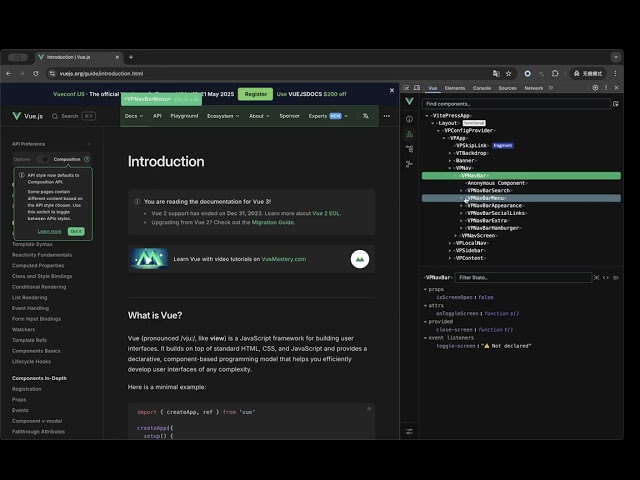640x480 pixels.
Task: Open the extra three-dots menu in Vue navbar
Action: click(387, 116)
